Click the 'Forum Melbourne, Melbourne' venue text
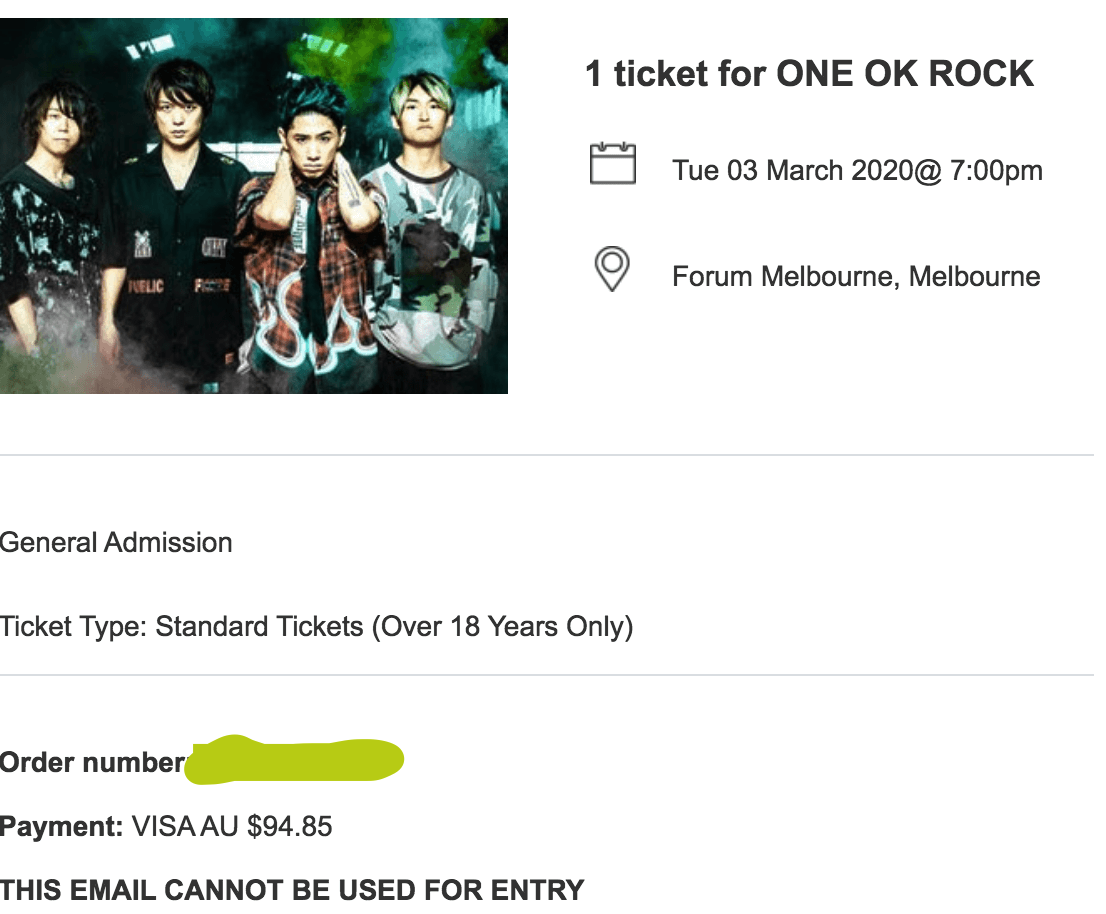The height and width of the screenshot is (914, 1106). [856, 276]
